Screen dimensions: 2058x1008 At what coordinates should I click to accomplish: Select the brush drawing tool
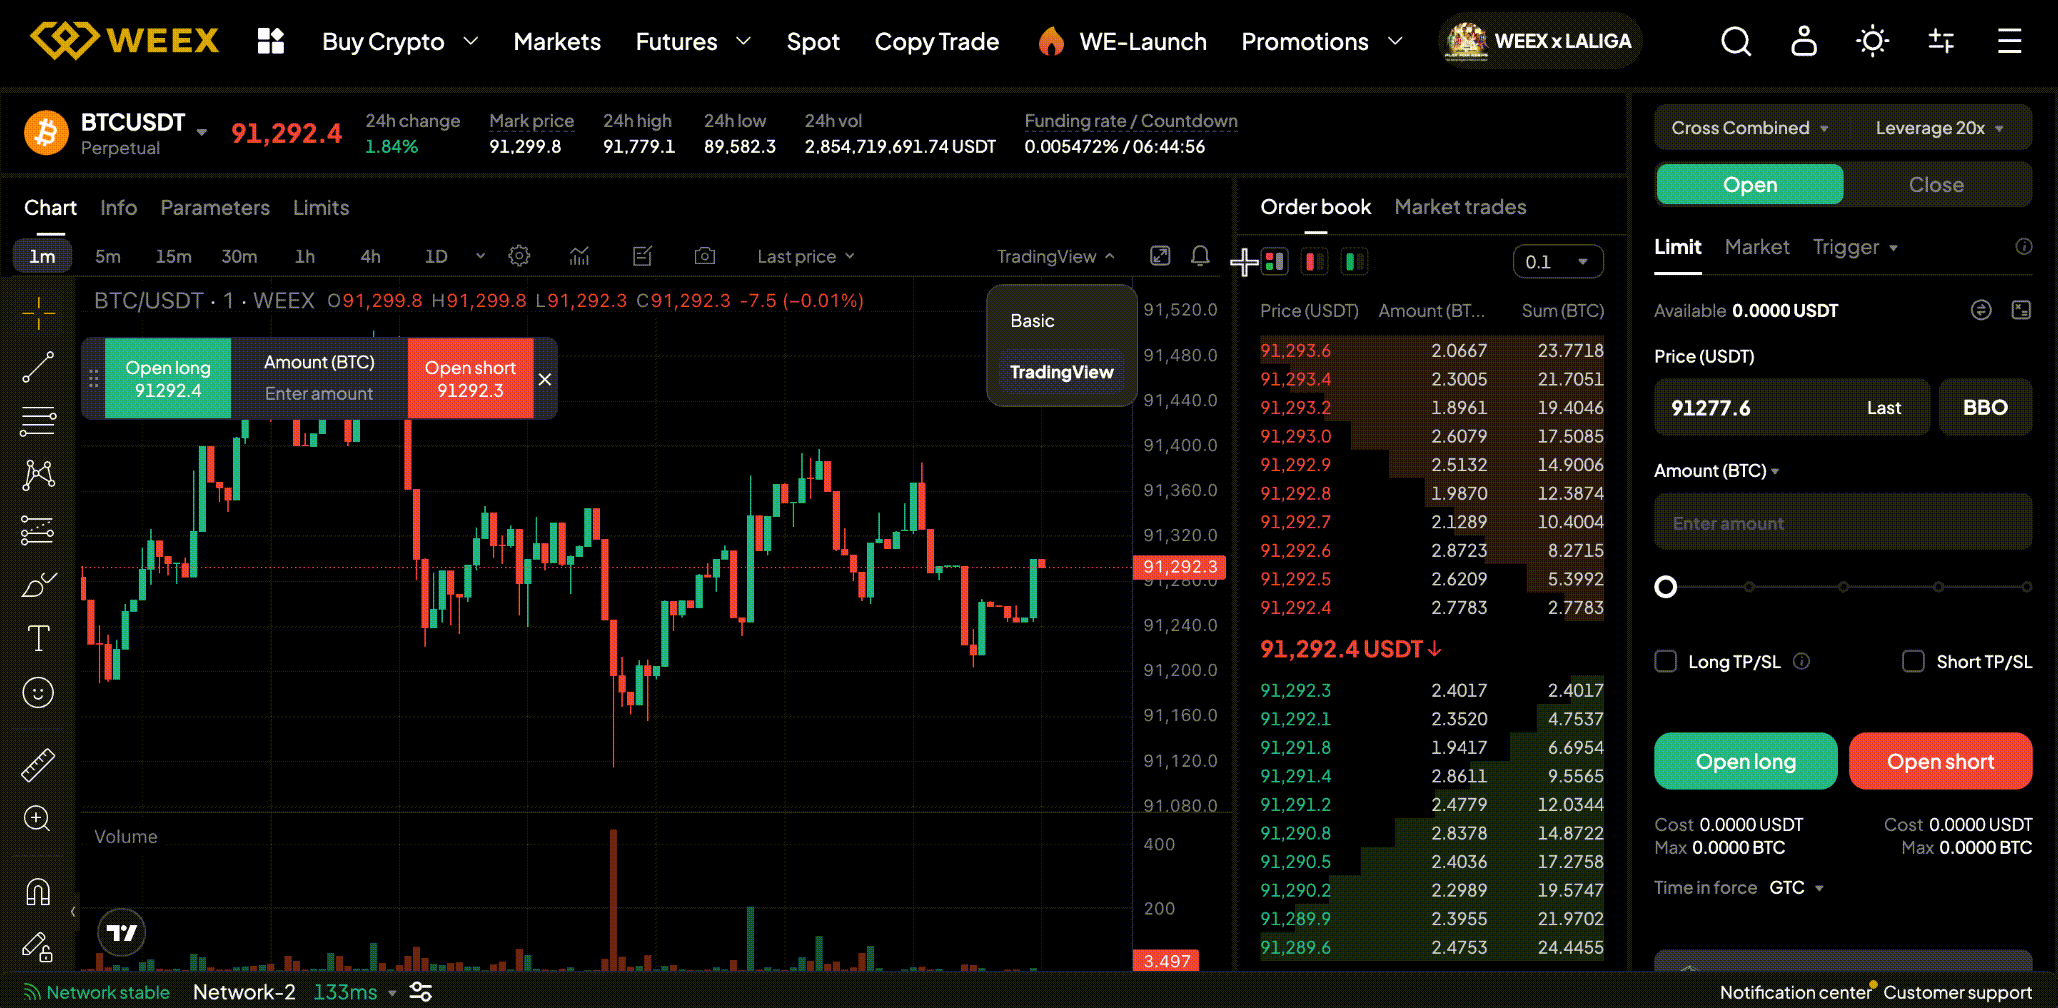(38, 584)
